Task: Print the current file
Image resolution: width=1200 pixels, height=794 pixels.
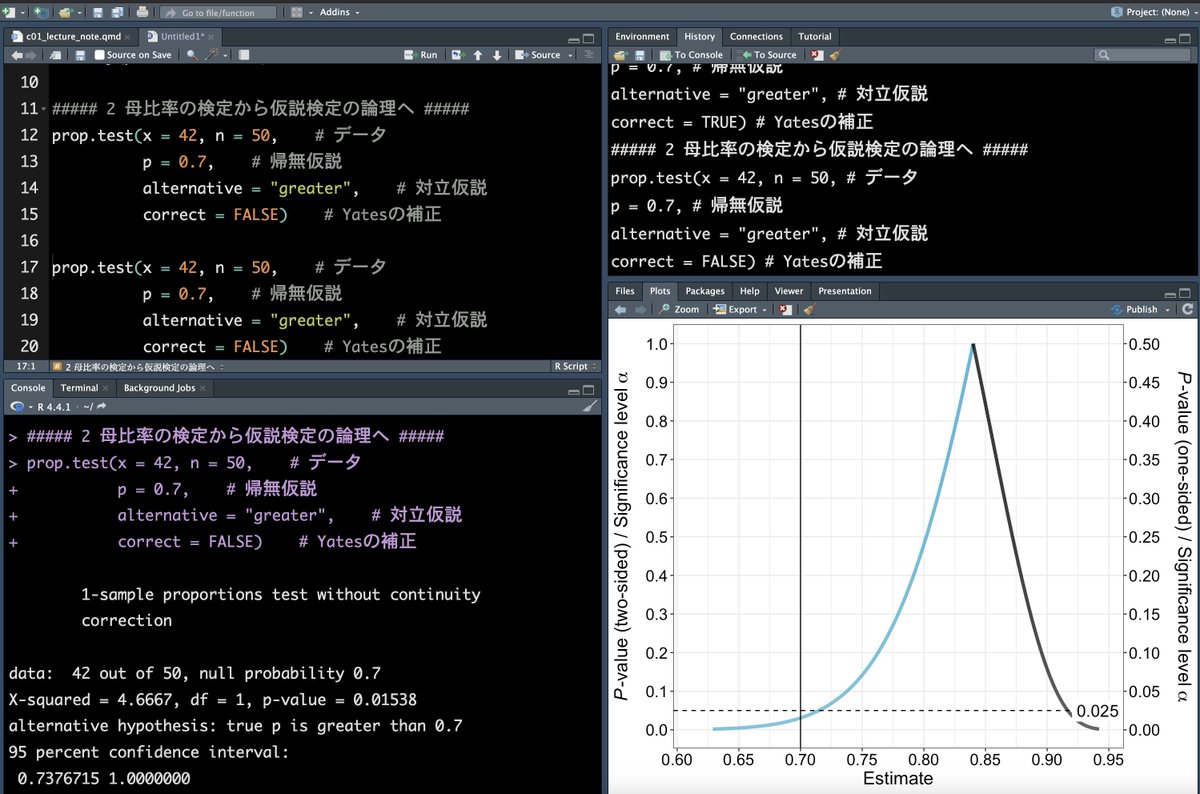Action: 142,12
